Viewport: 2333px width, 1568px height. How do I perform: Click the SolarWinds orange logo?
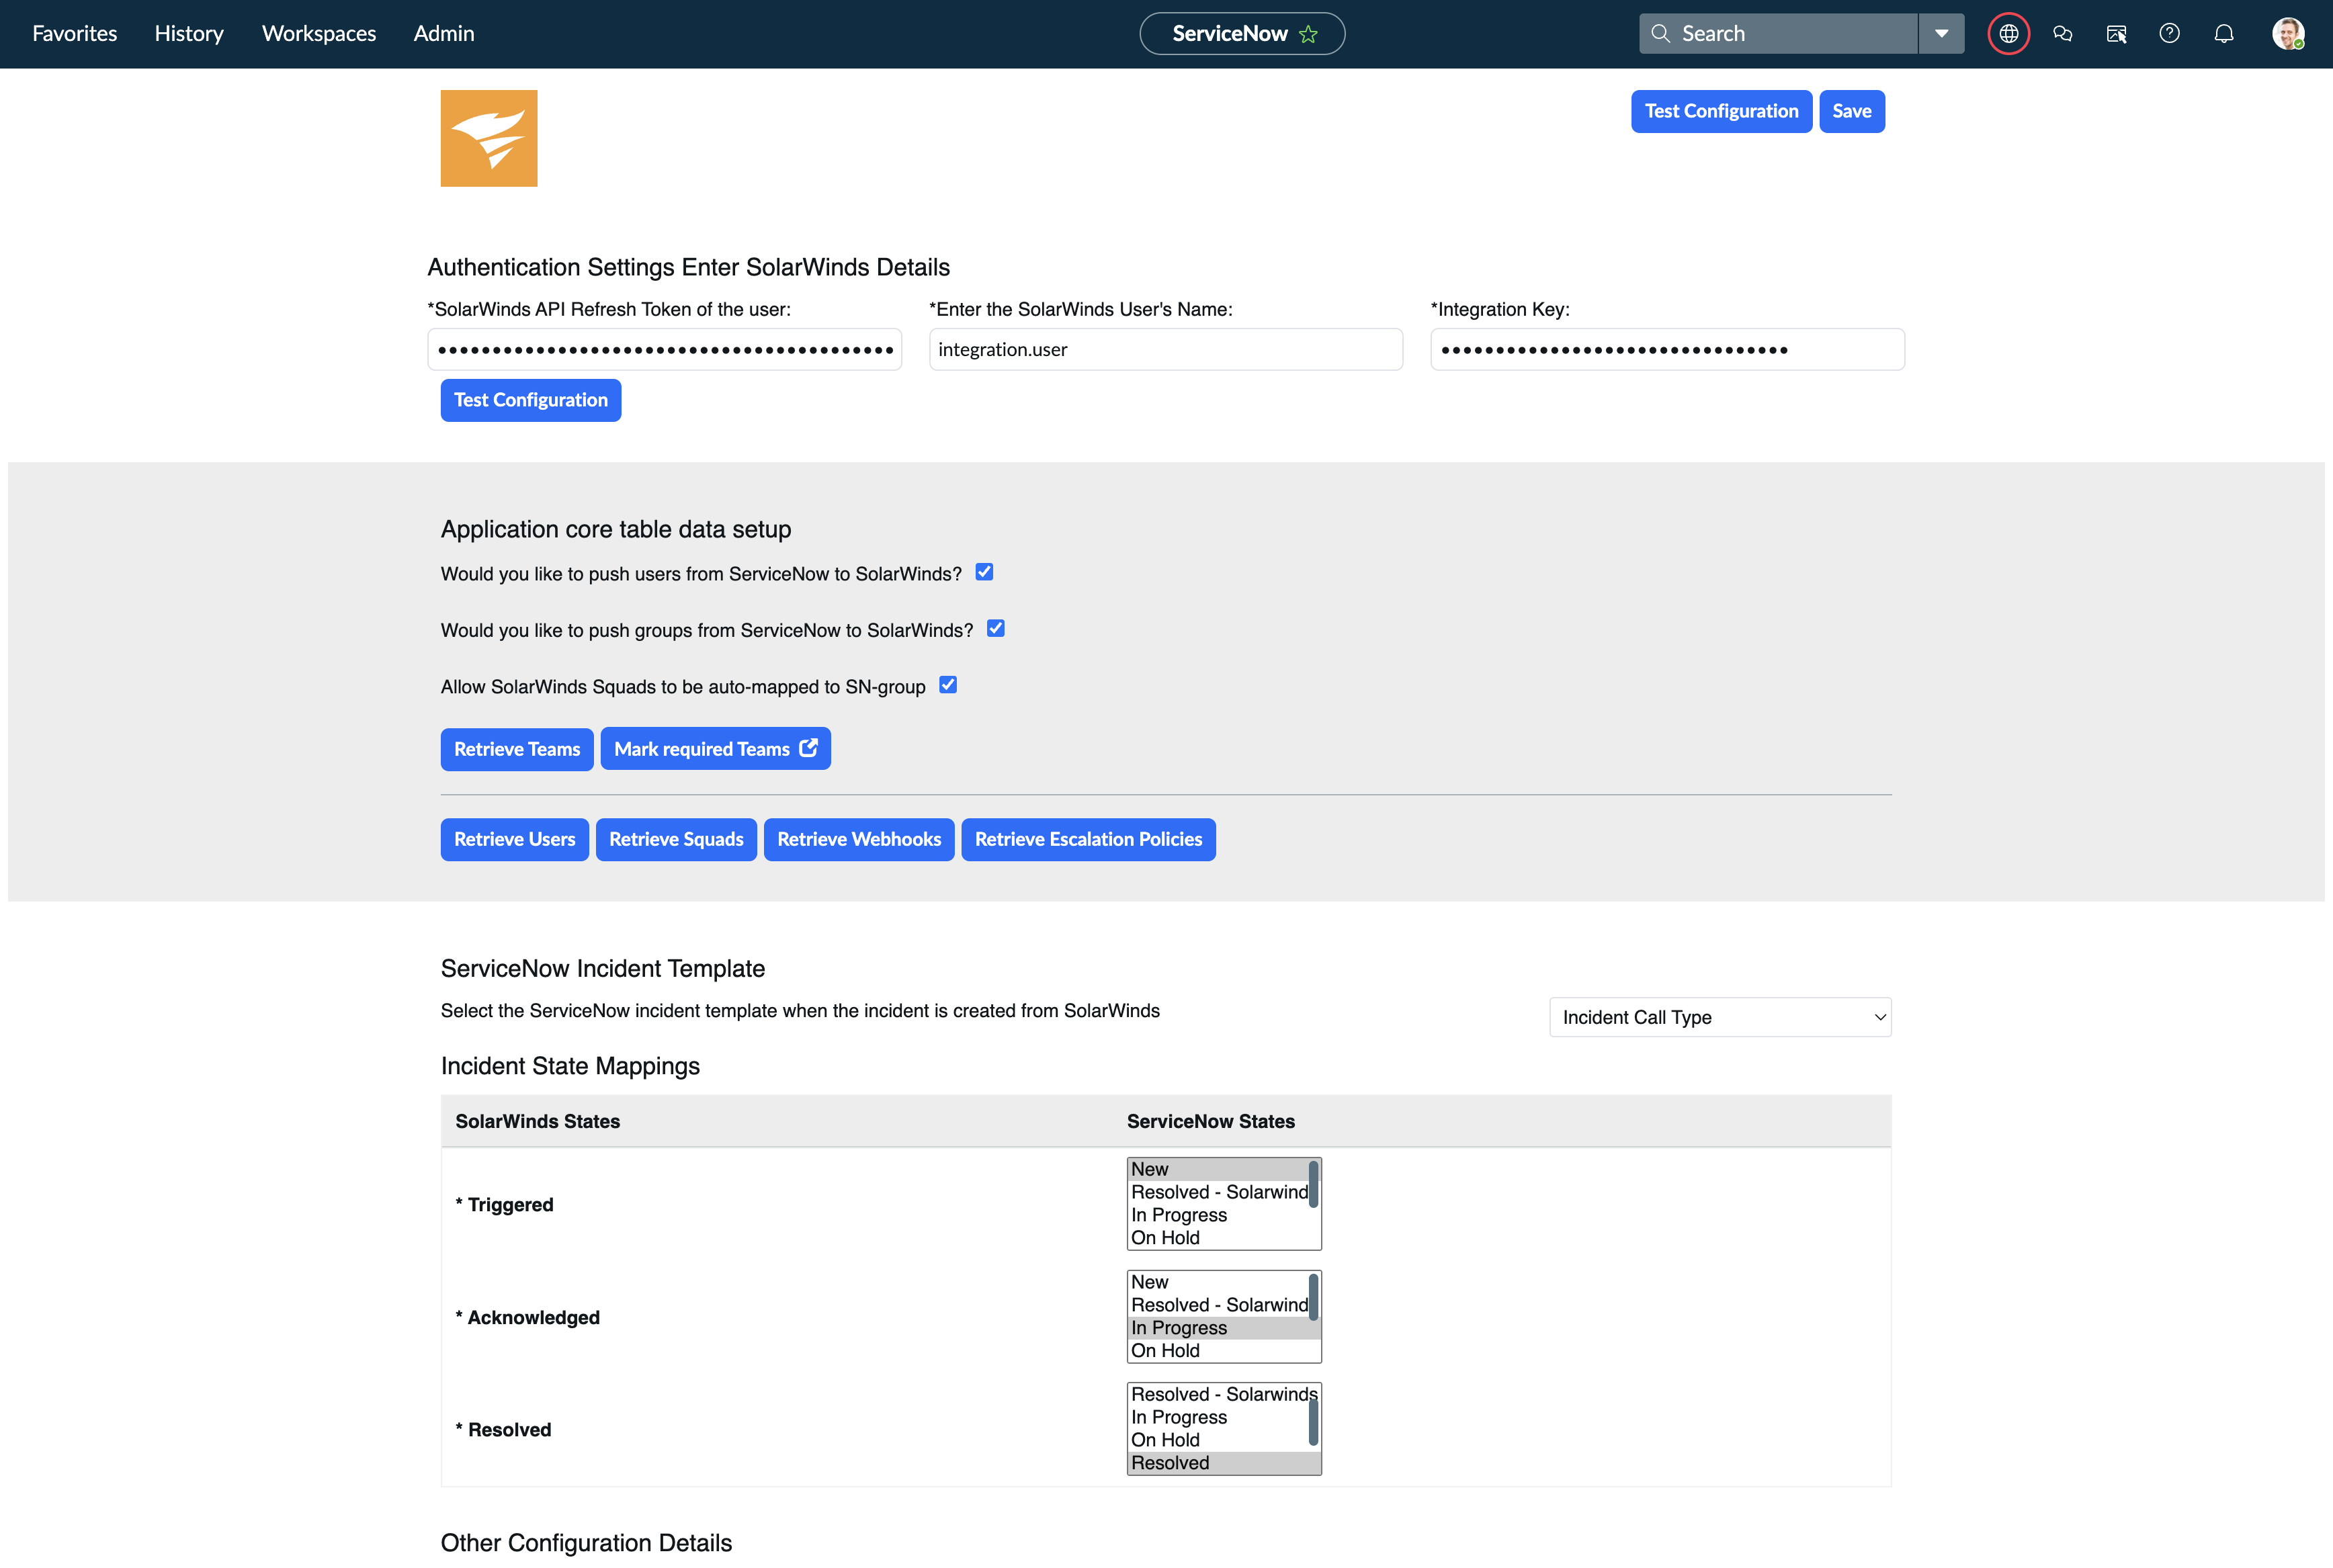489,138
